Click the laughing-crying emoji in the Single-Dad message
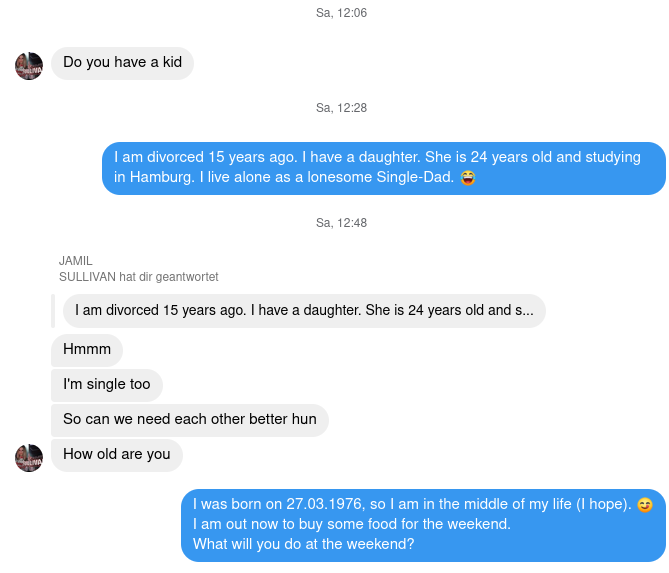 pos(468,177)
